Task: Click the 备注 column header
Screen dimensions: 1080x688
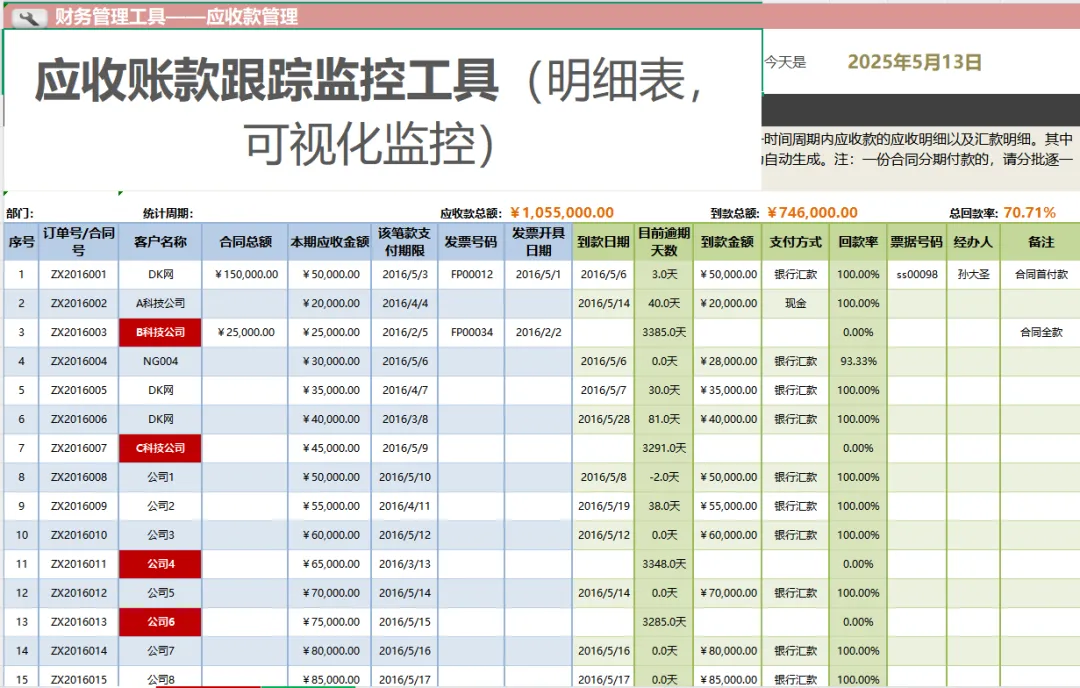Action: [1041, 242]
